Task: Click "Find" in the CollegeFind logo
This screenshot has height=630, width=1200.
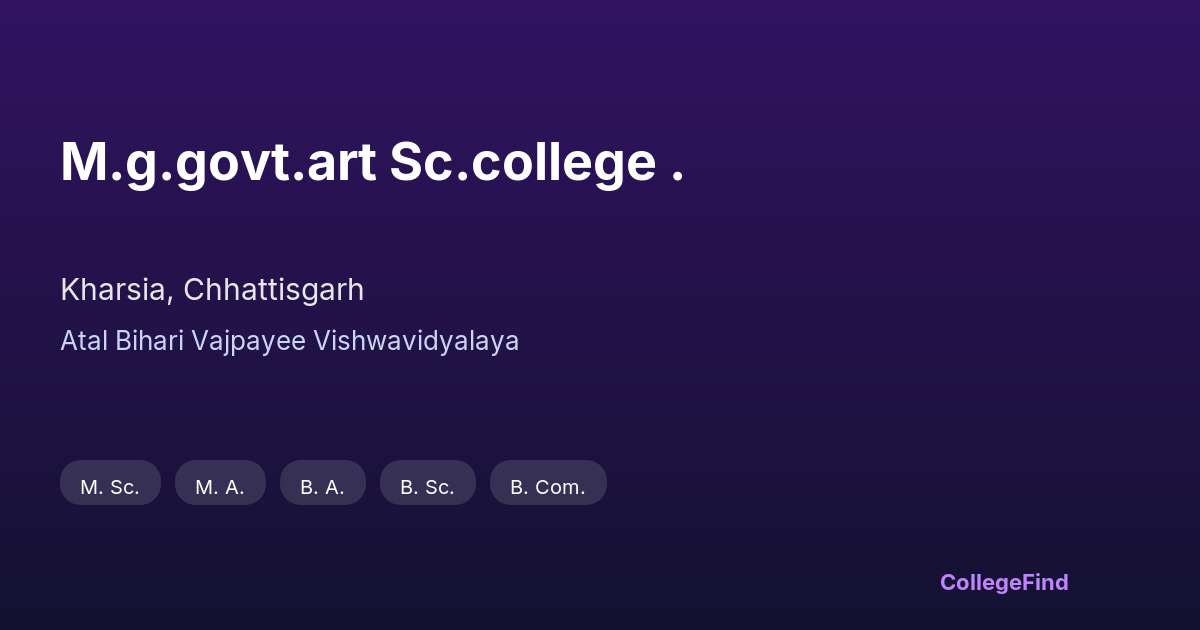Action: tap(1046, 582)
